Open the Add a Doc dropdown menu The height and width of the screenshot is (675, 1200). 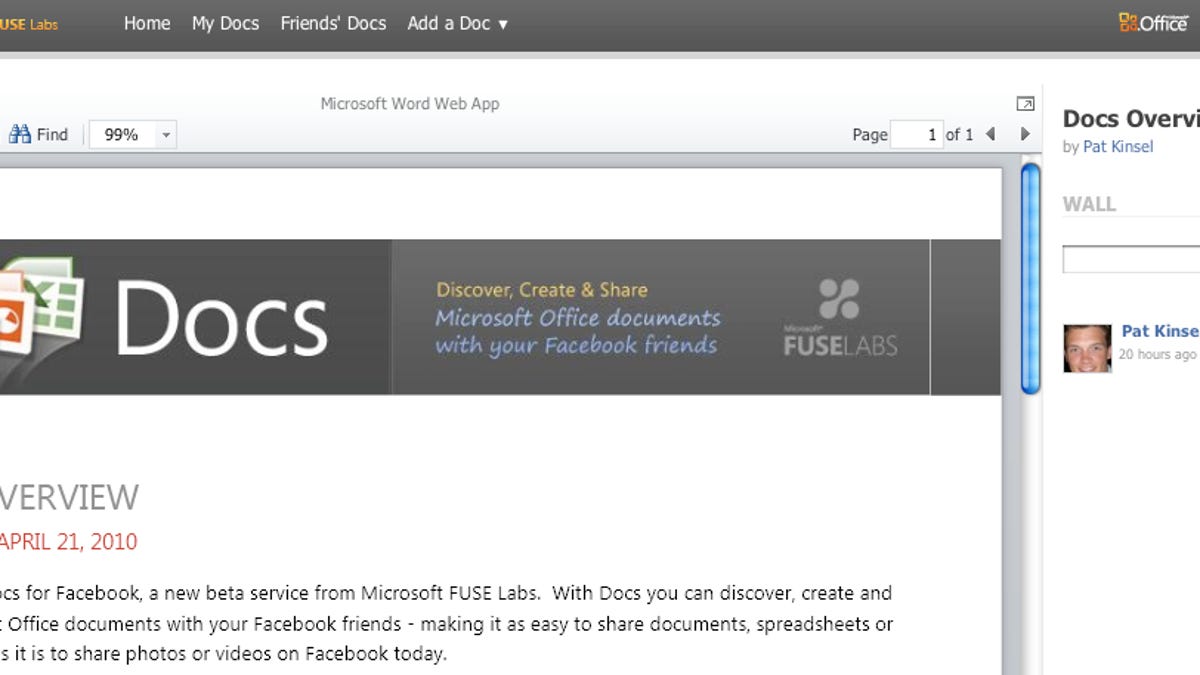click(457, 23)
